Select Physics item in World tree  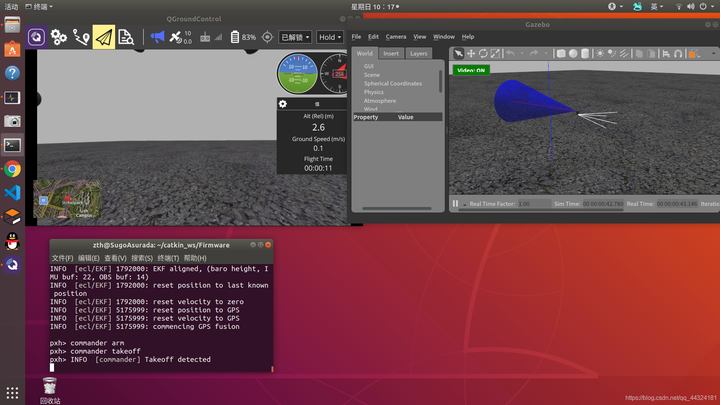[x=373, y=92]
